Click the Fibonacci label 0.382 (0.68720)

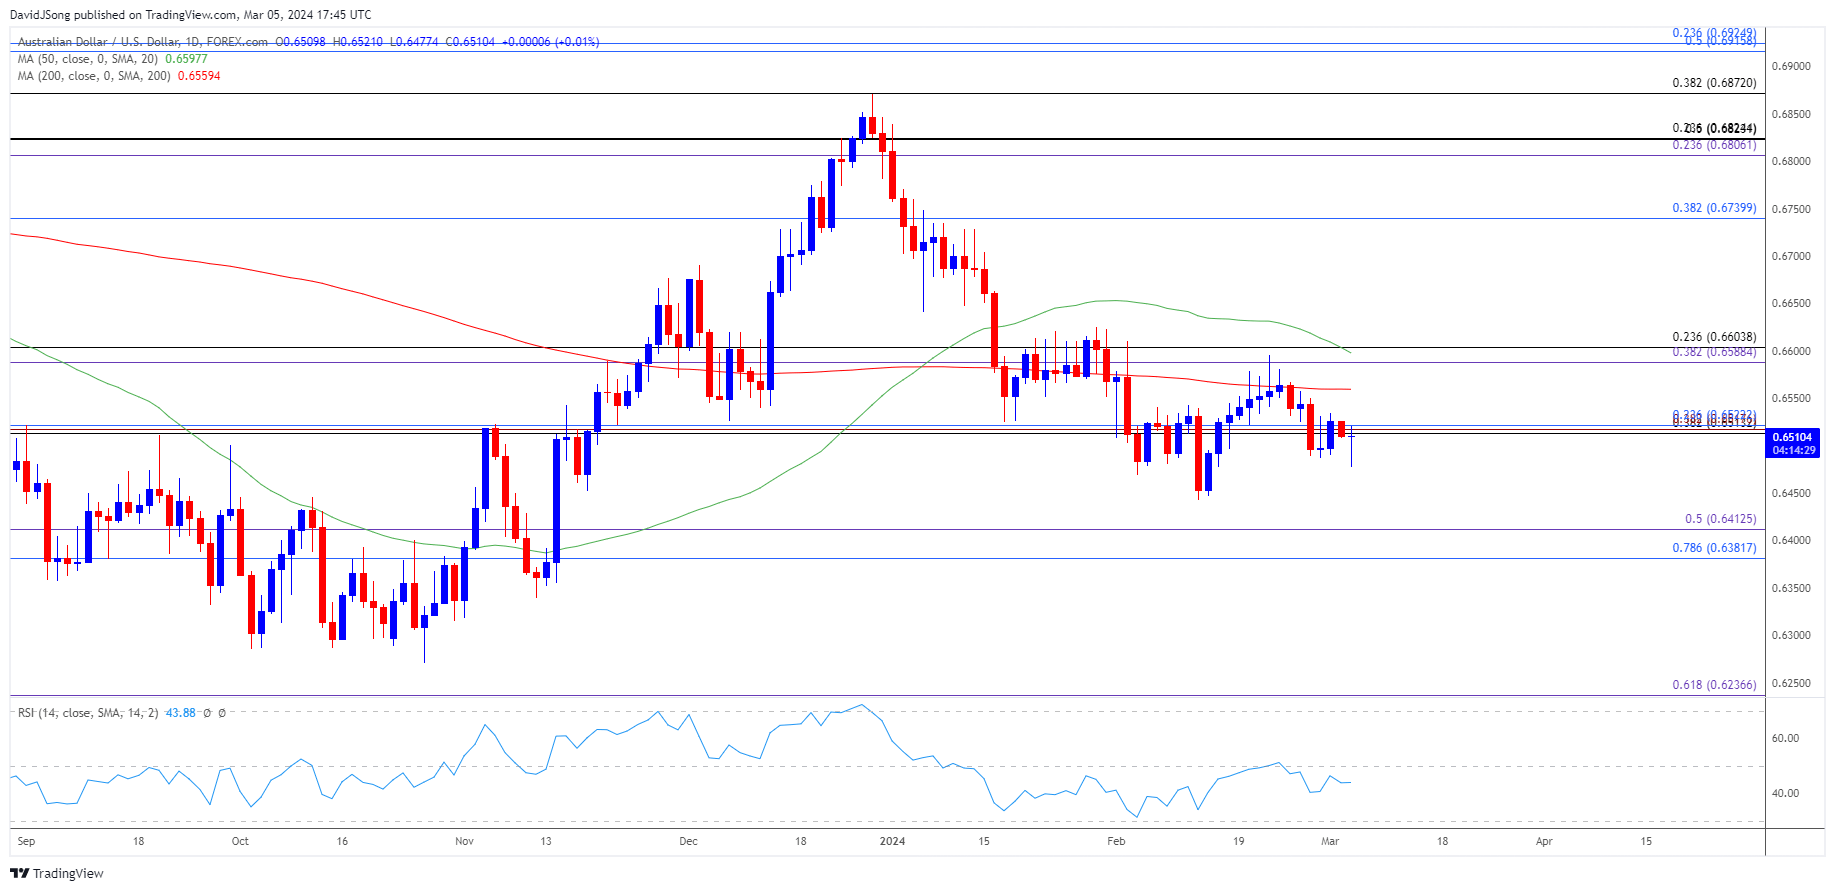[1714, 83]
